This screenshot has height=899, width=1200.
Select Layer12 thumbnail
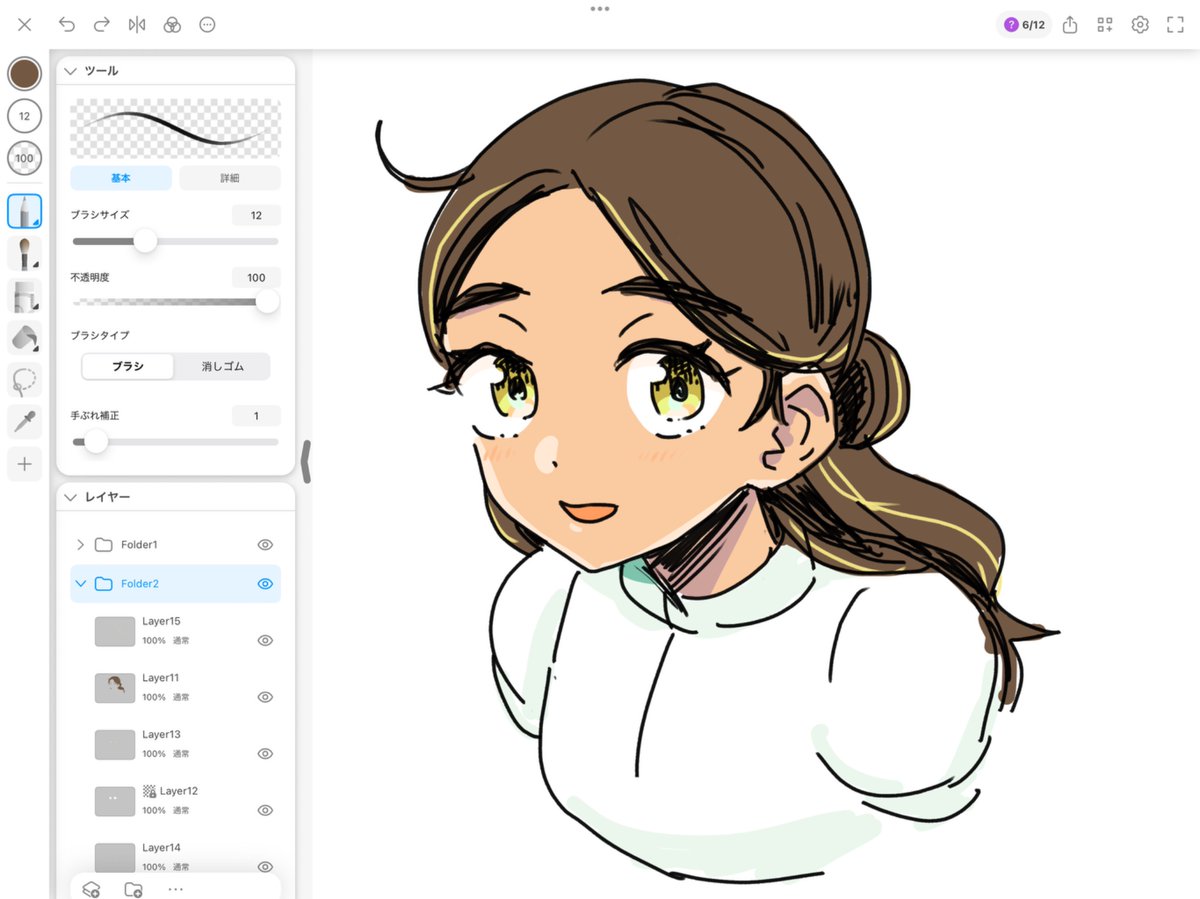pyautogui.click(x=115, y=801)
